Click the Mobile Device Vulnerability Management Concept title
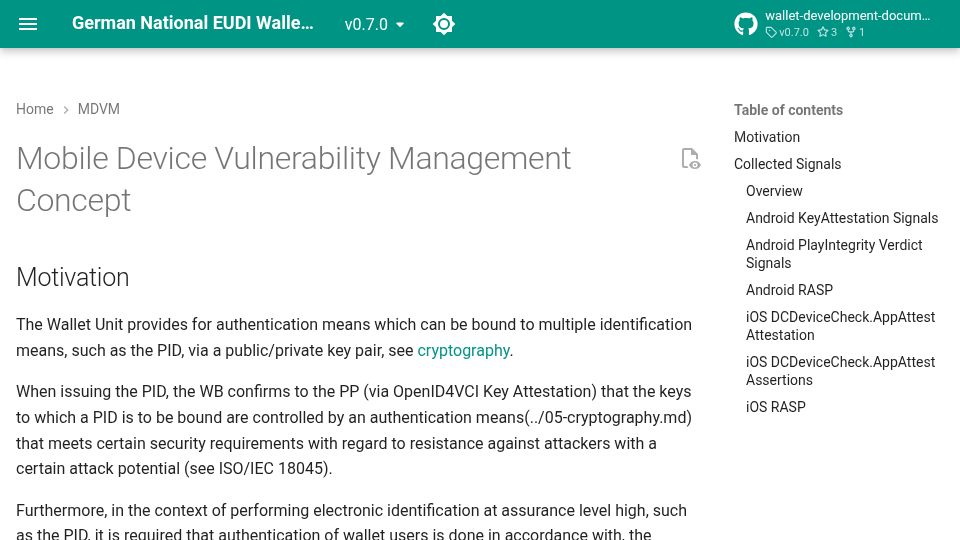The width and height of the screenshot is (960, 540). 293,179
